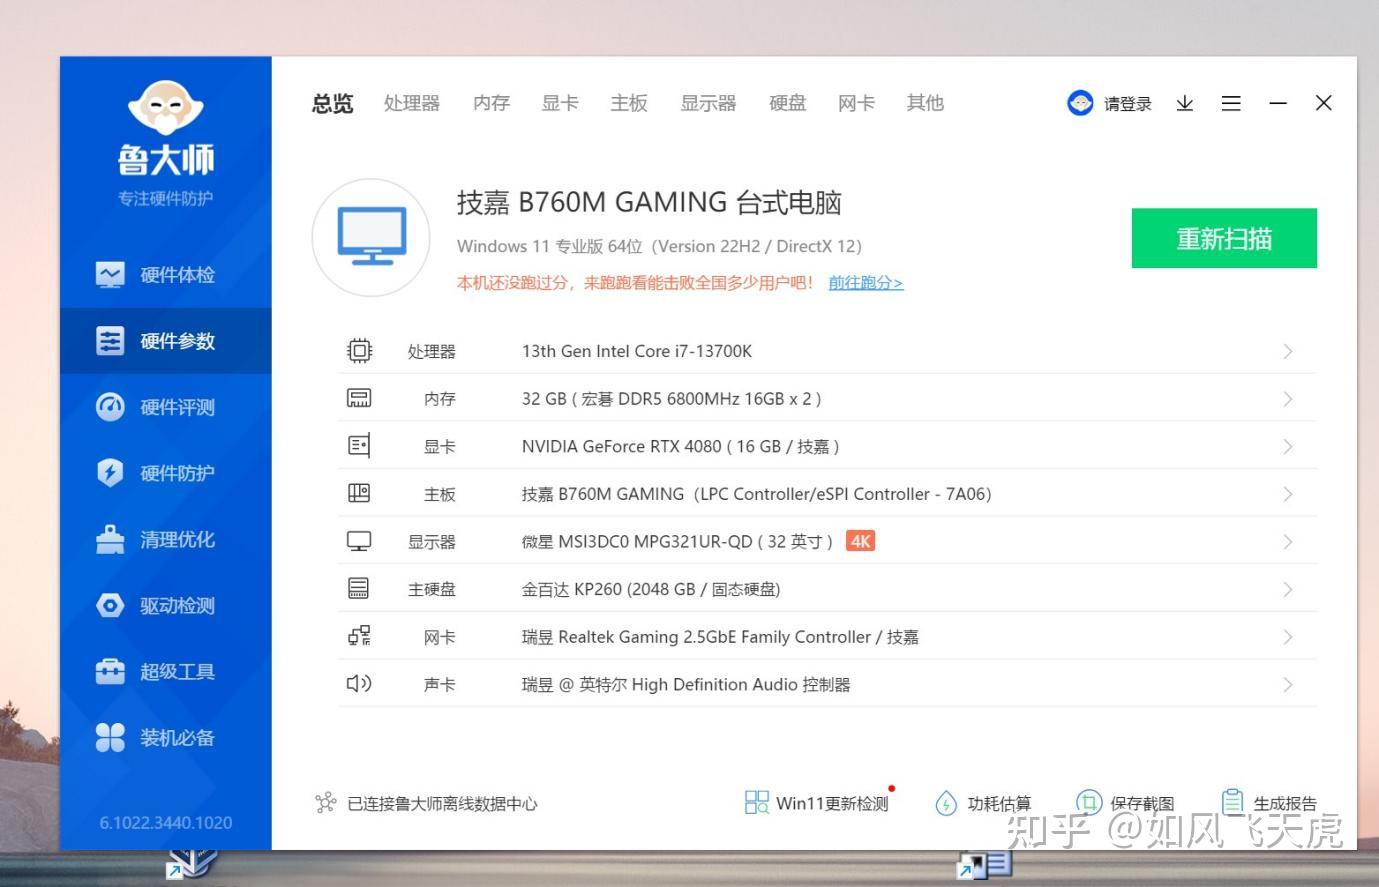Click the network card icon

(x=359, y=636)
